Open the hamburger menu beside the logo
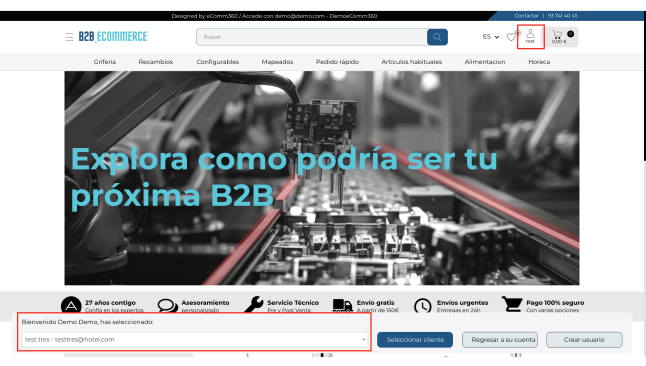The image size is (646, 366). click(x=69, y=37)
